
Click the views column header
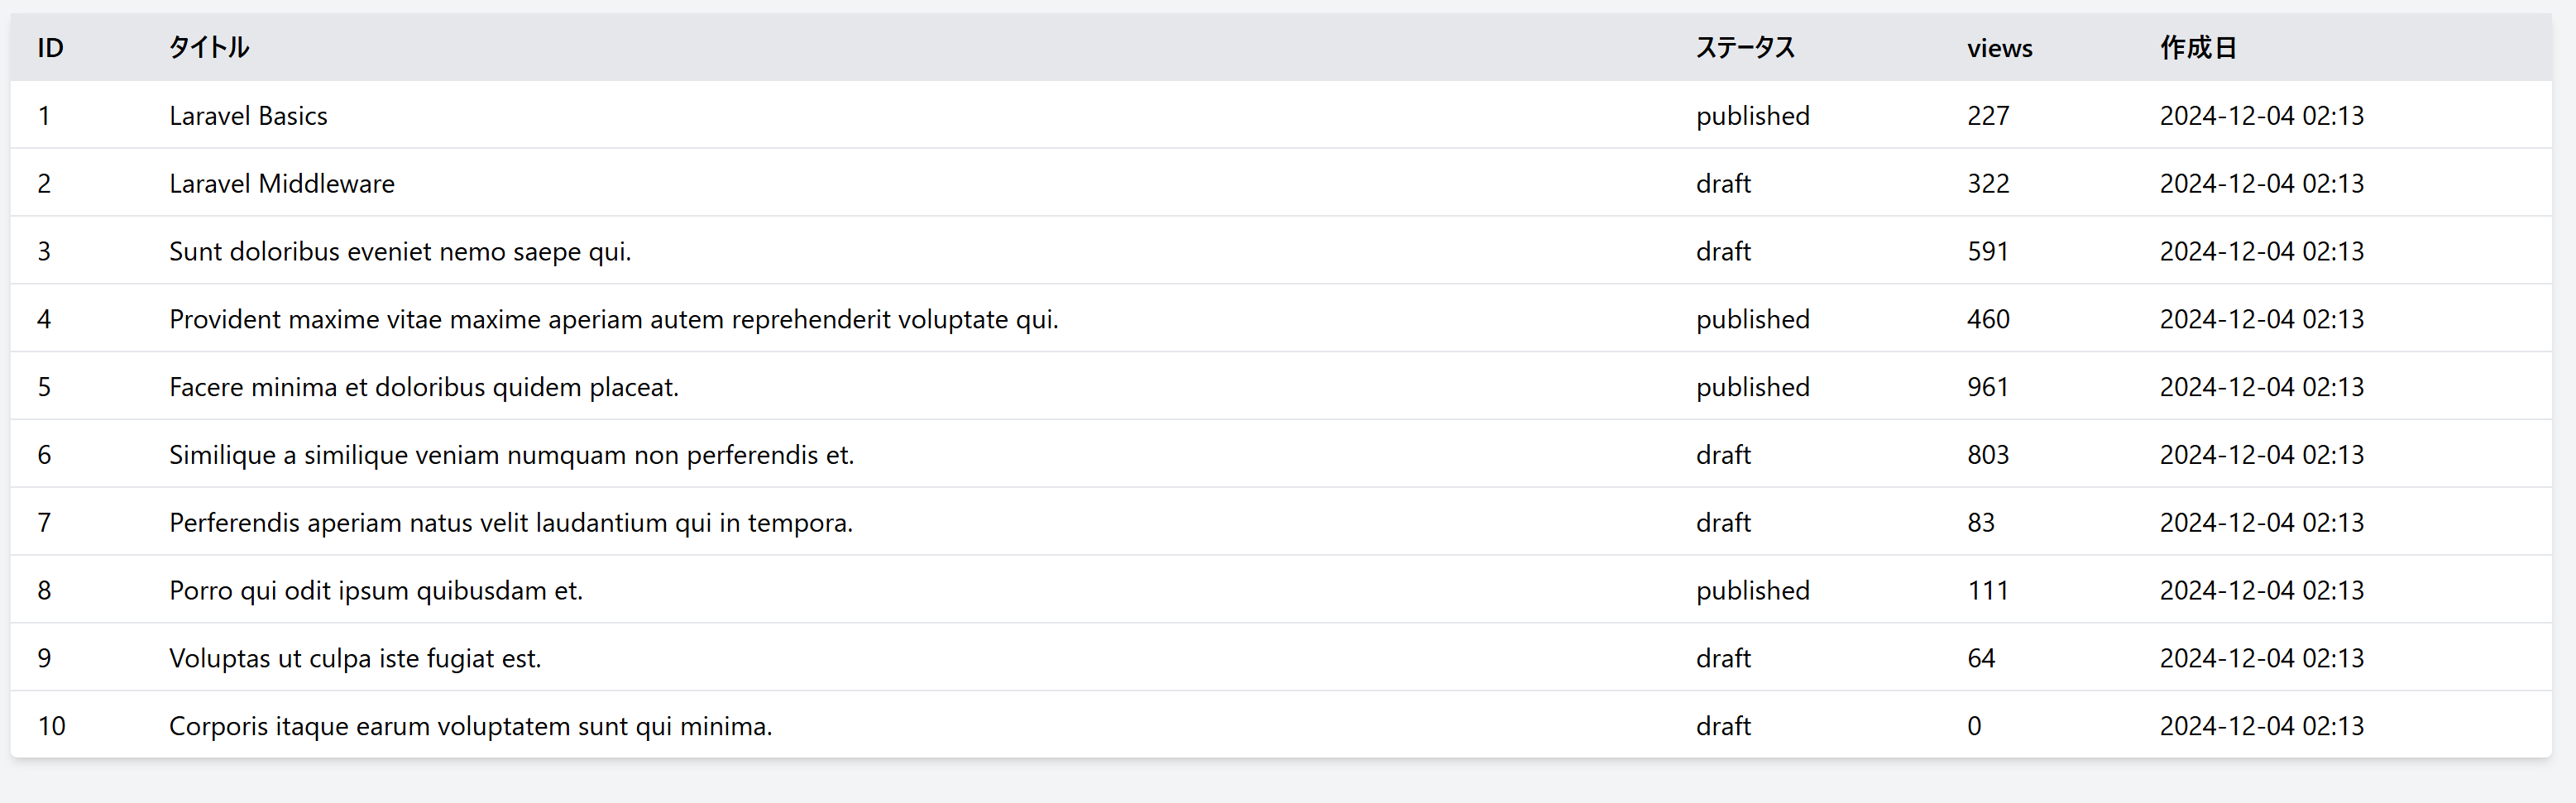point(1999,48)
